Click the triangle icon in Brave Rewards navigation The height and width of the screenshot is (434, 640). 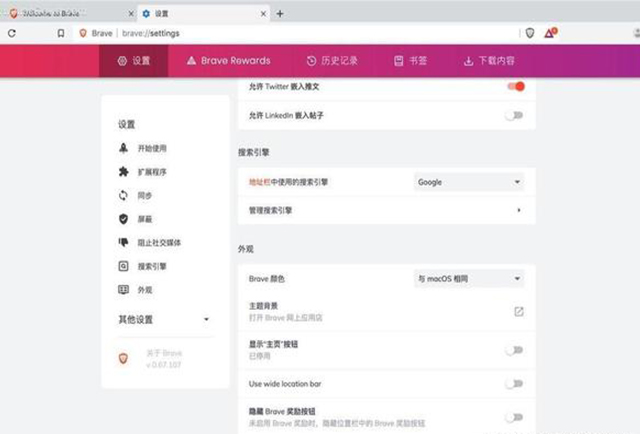[191, 61]
